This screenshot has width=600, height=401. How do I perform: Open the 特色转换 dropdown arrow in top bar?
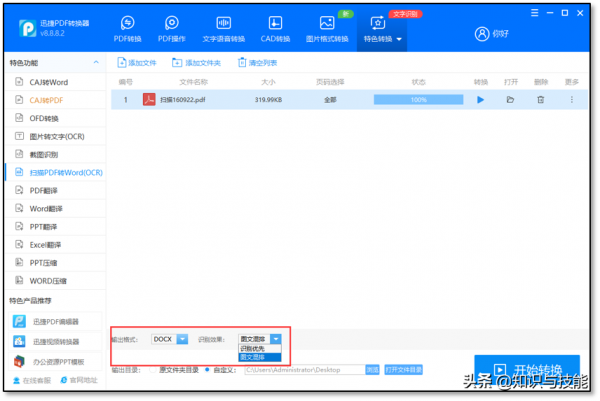point(400,40)
